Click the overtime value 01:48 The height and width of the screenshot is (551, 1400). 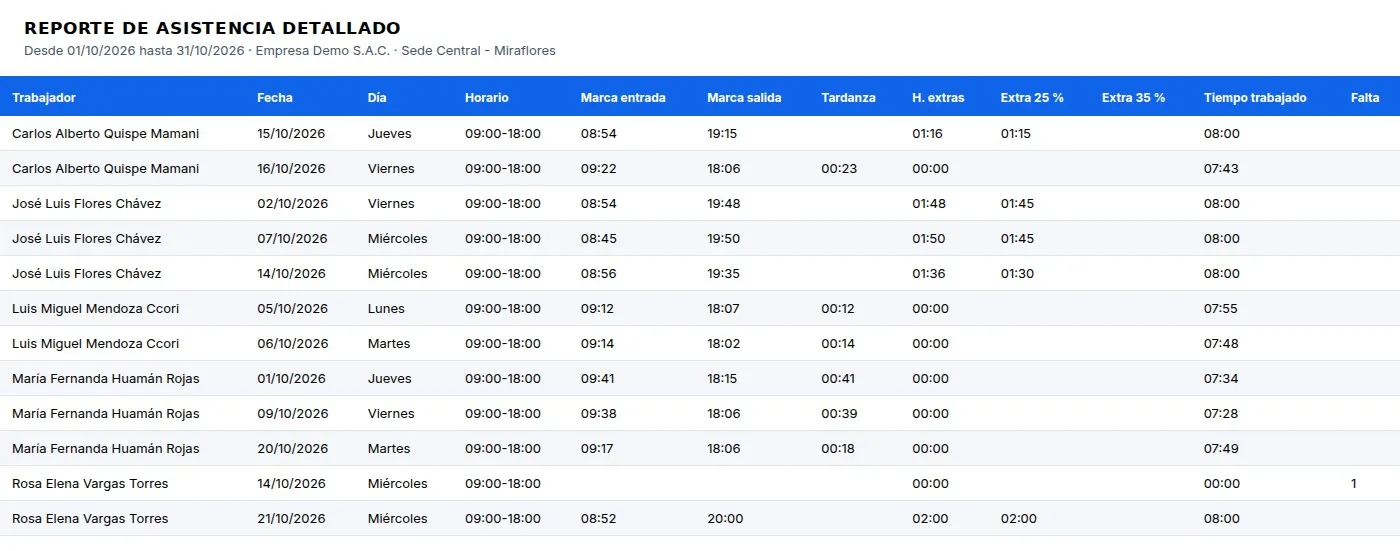pos(929,204)
